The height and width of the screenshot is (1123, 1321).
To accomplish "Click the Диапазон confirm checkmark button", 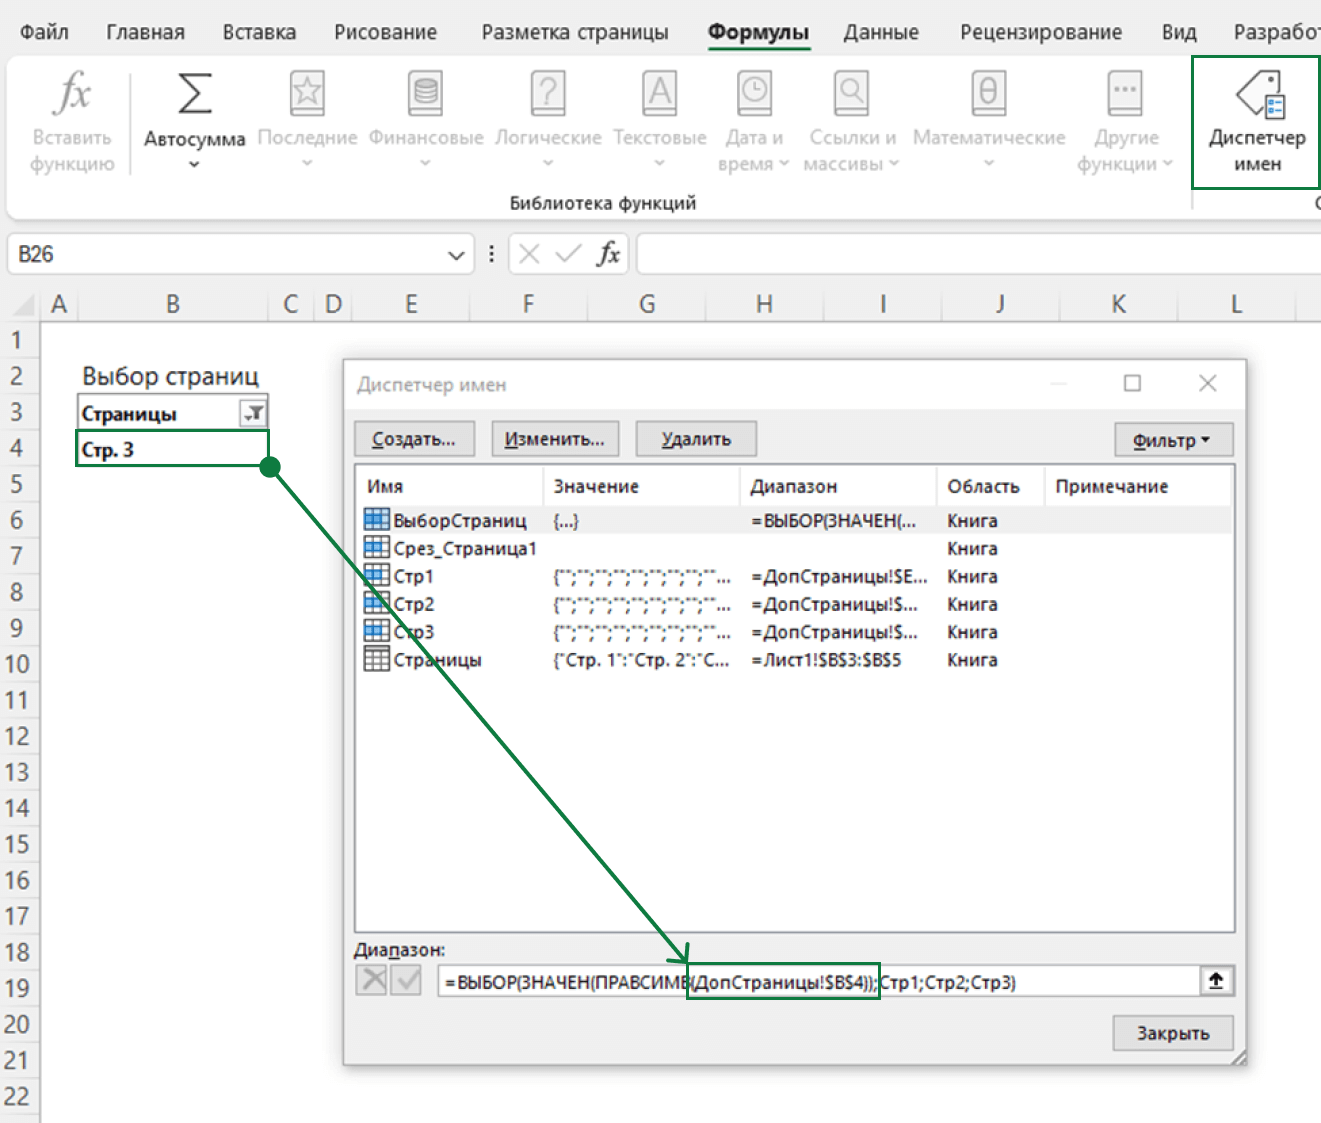I will pos(406,980).
